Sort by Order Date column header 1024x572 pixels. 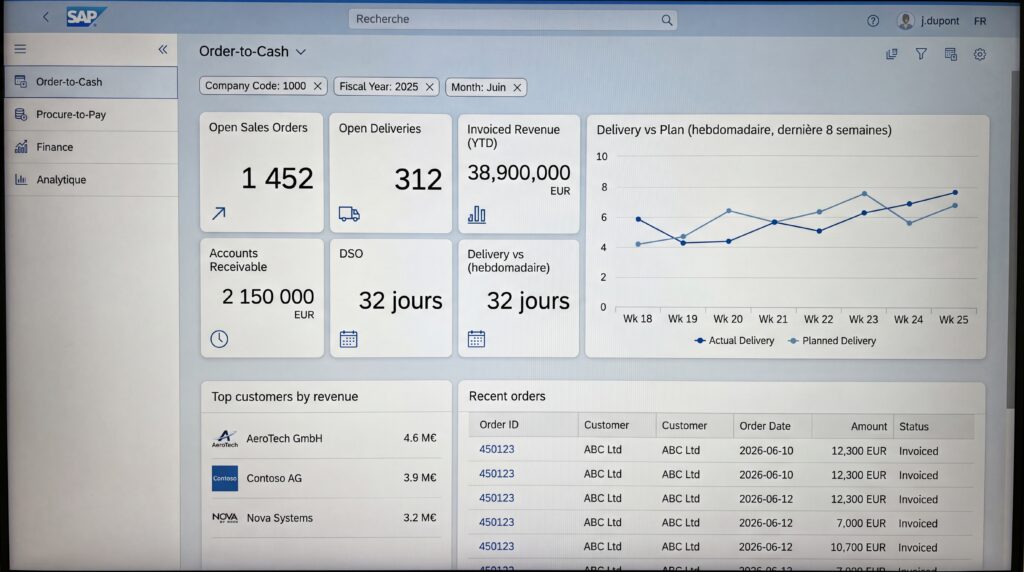click(x=773, y=426)
